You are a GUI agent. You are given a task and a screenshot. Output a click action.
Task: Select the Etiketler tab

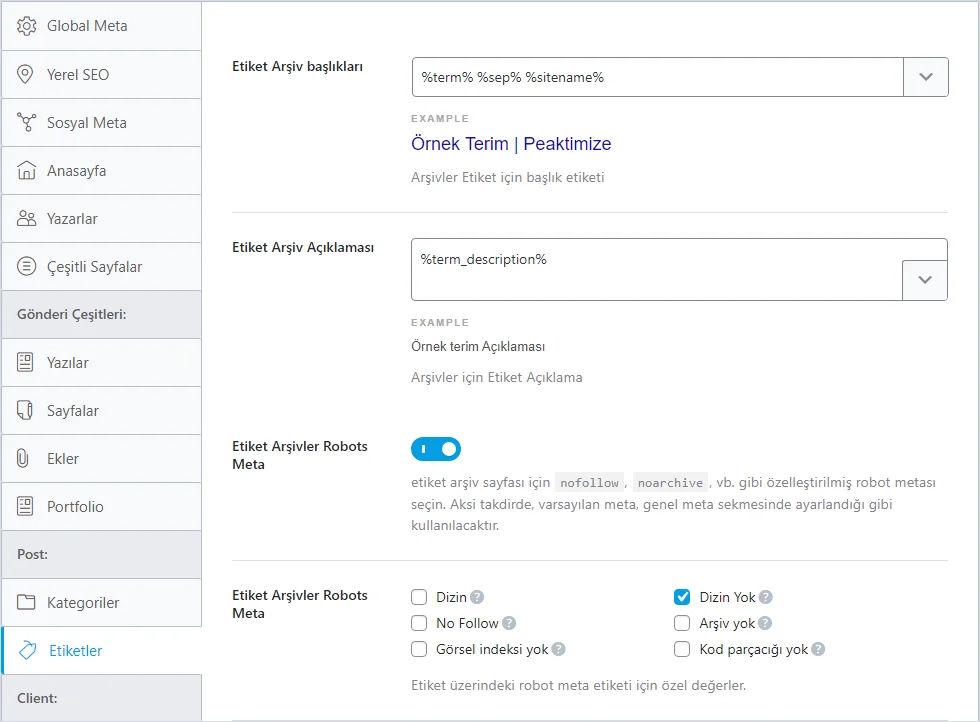pyautogui.click(x=101, y=651)
